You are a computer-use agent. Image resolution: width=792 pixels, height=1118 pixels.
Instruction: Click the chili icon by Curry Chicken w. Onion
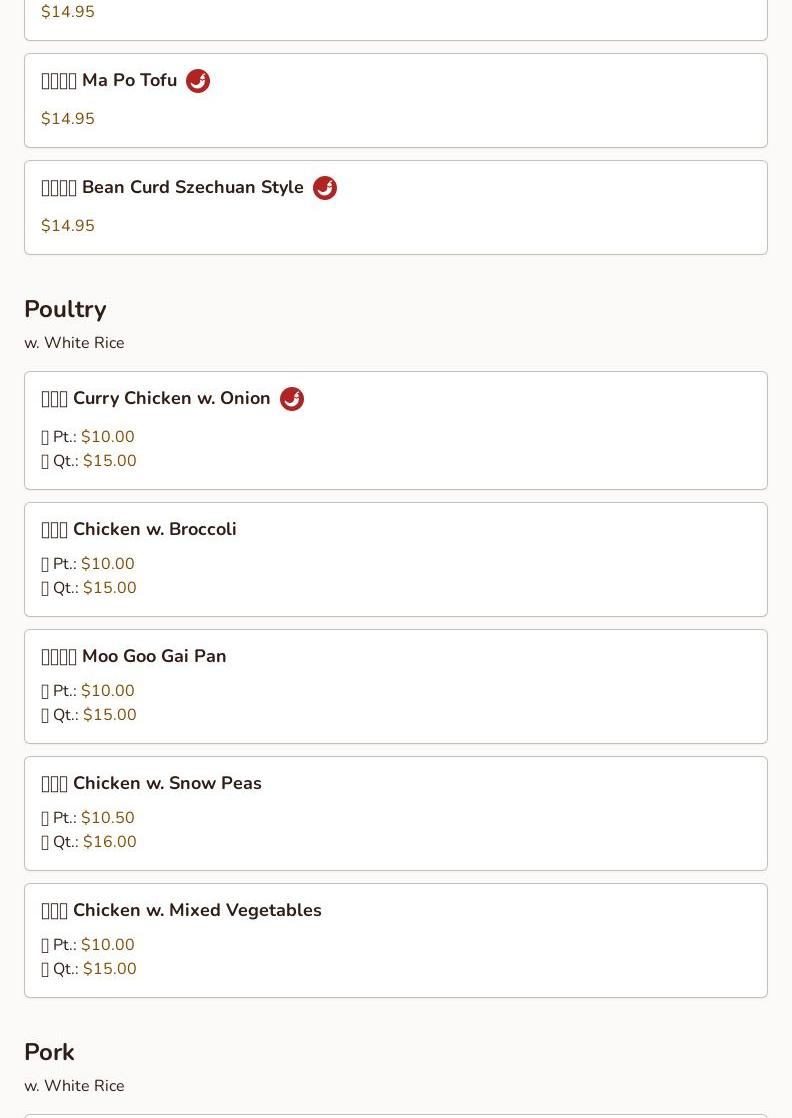pyautogui.click(x=292, y=399)
